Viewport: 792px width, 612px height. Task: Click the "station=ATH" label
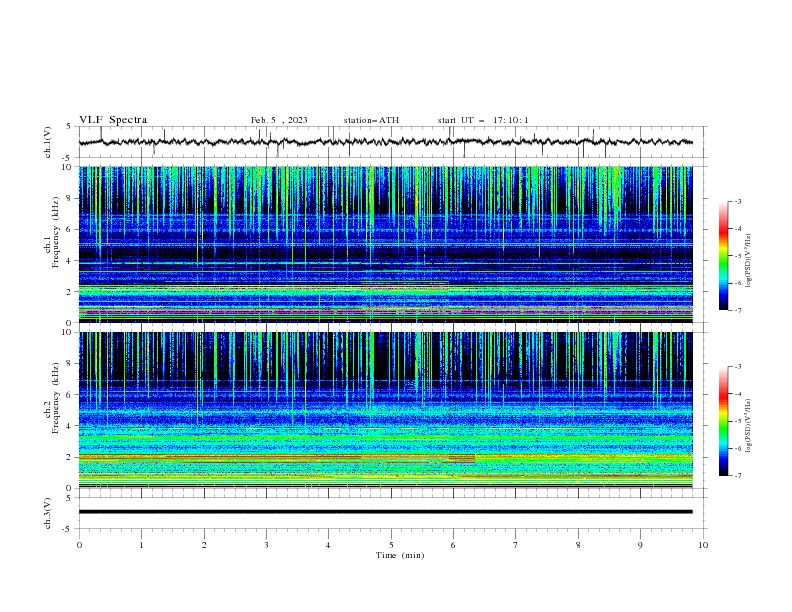point(371,120)
